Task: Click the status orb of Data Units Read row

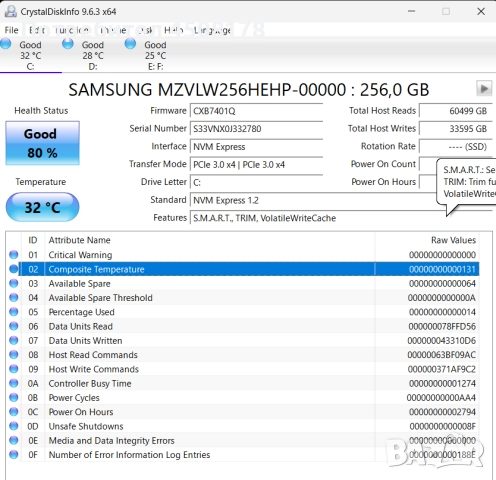Action: (x=14, y=326)
